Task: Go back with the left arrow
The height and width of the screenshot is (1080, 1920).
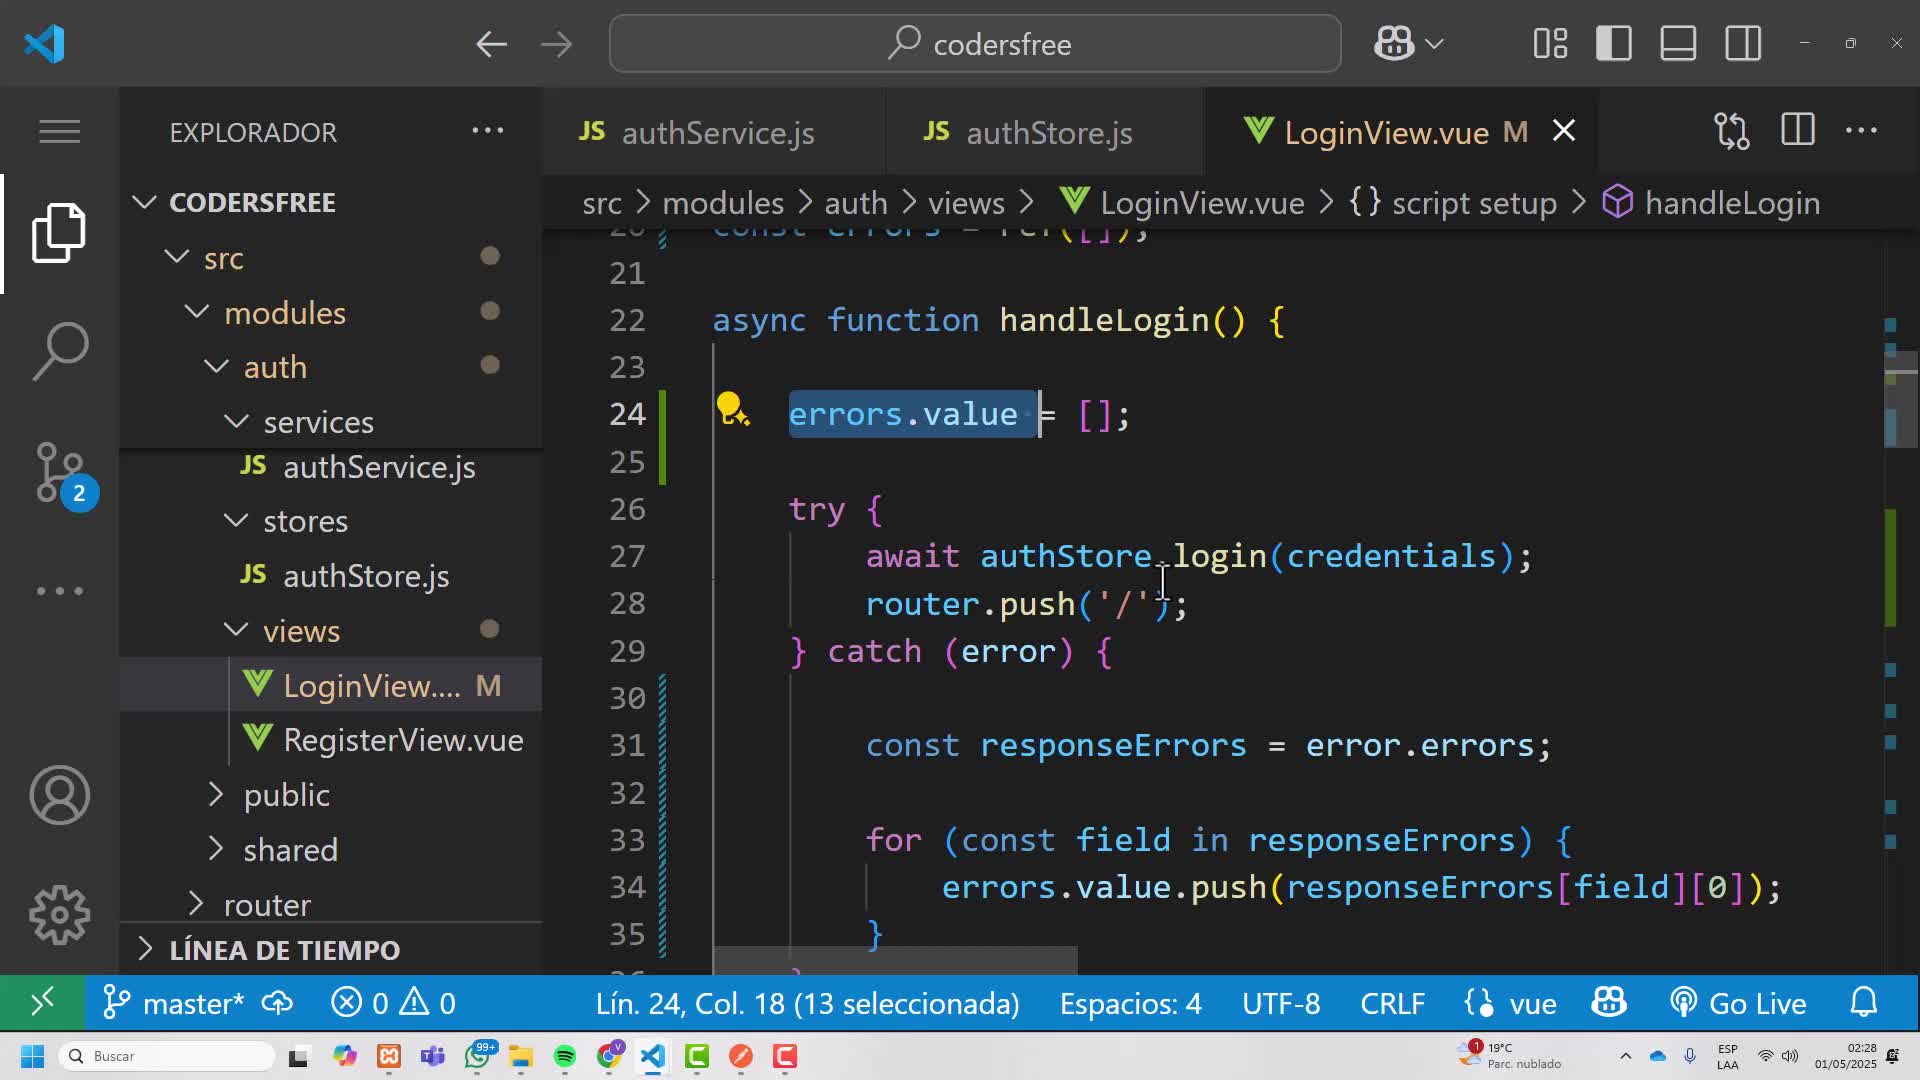Action: 491,44
